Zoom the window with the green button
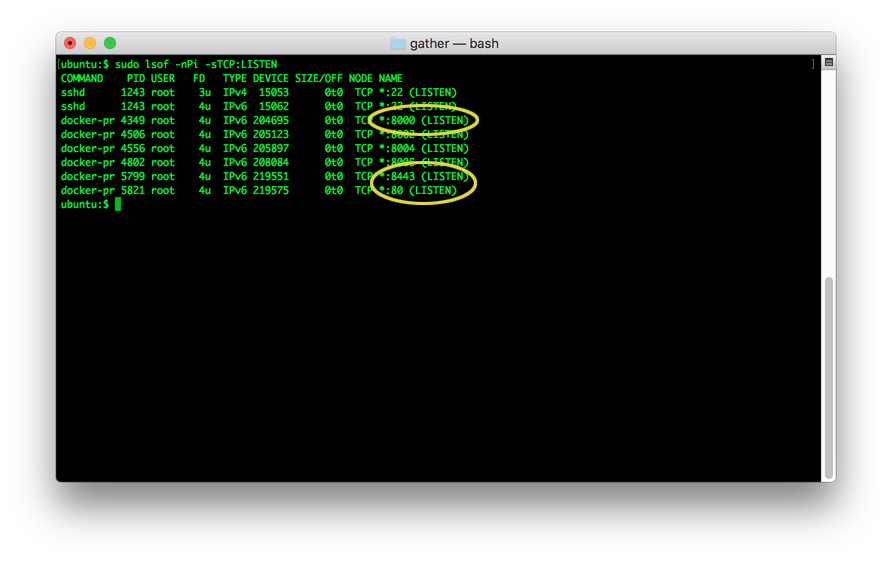Image resolution: width=892 pixels, height=562 pixels. [110, 43]
